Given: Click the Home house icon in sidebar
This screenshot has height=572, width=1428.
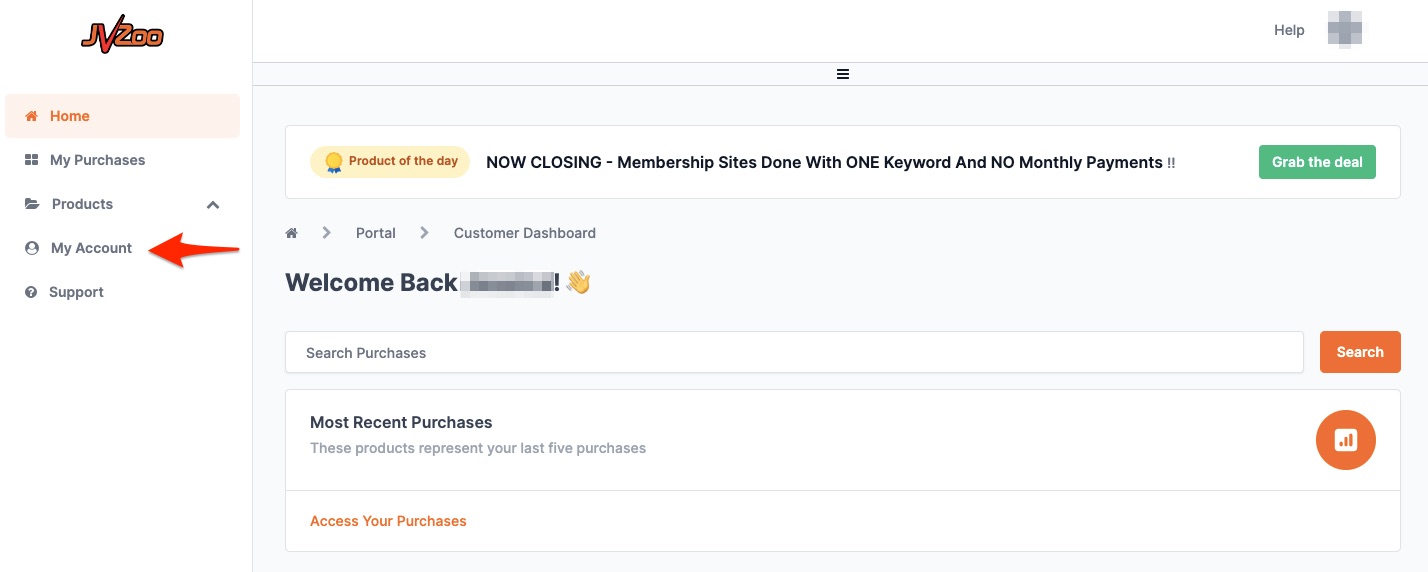Looking at the screenshot, I should (x=31, y=116).
